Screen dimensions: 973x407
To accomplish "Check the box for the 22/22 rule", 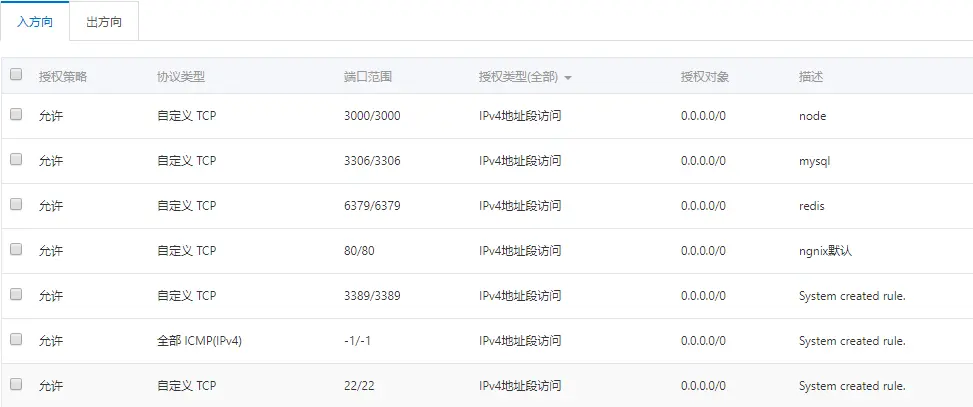I will [16, 384].
